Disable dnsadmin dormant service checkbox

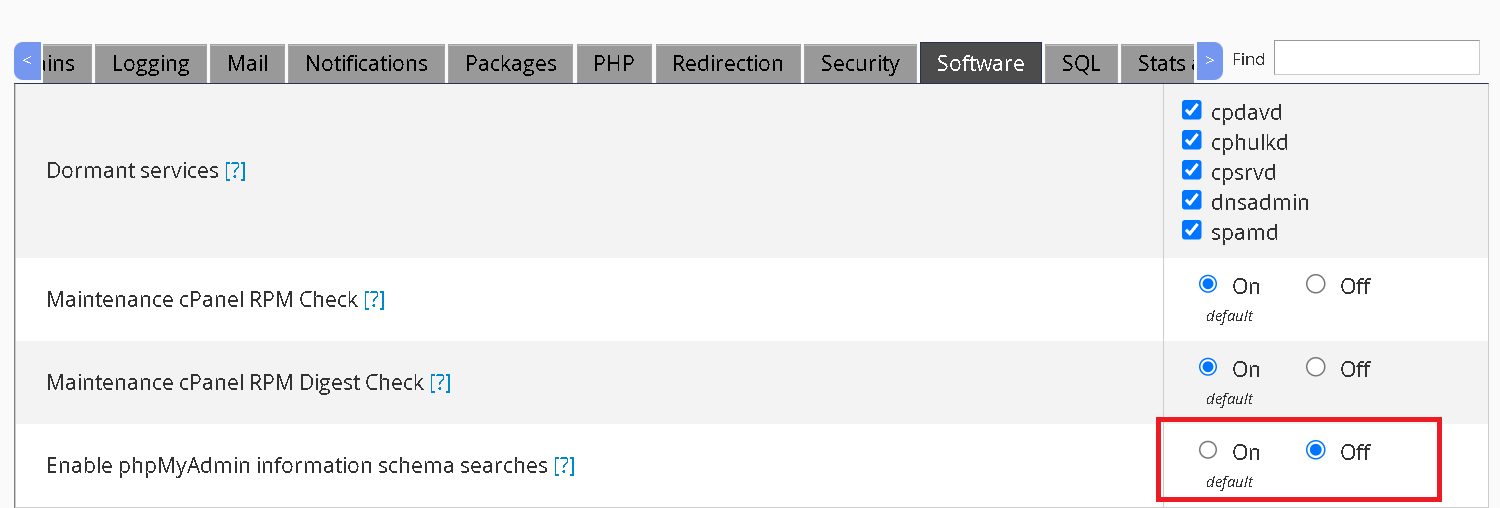point(1191,201)
